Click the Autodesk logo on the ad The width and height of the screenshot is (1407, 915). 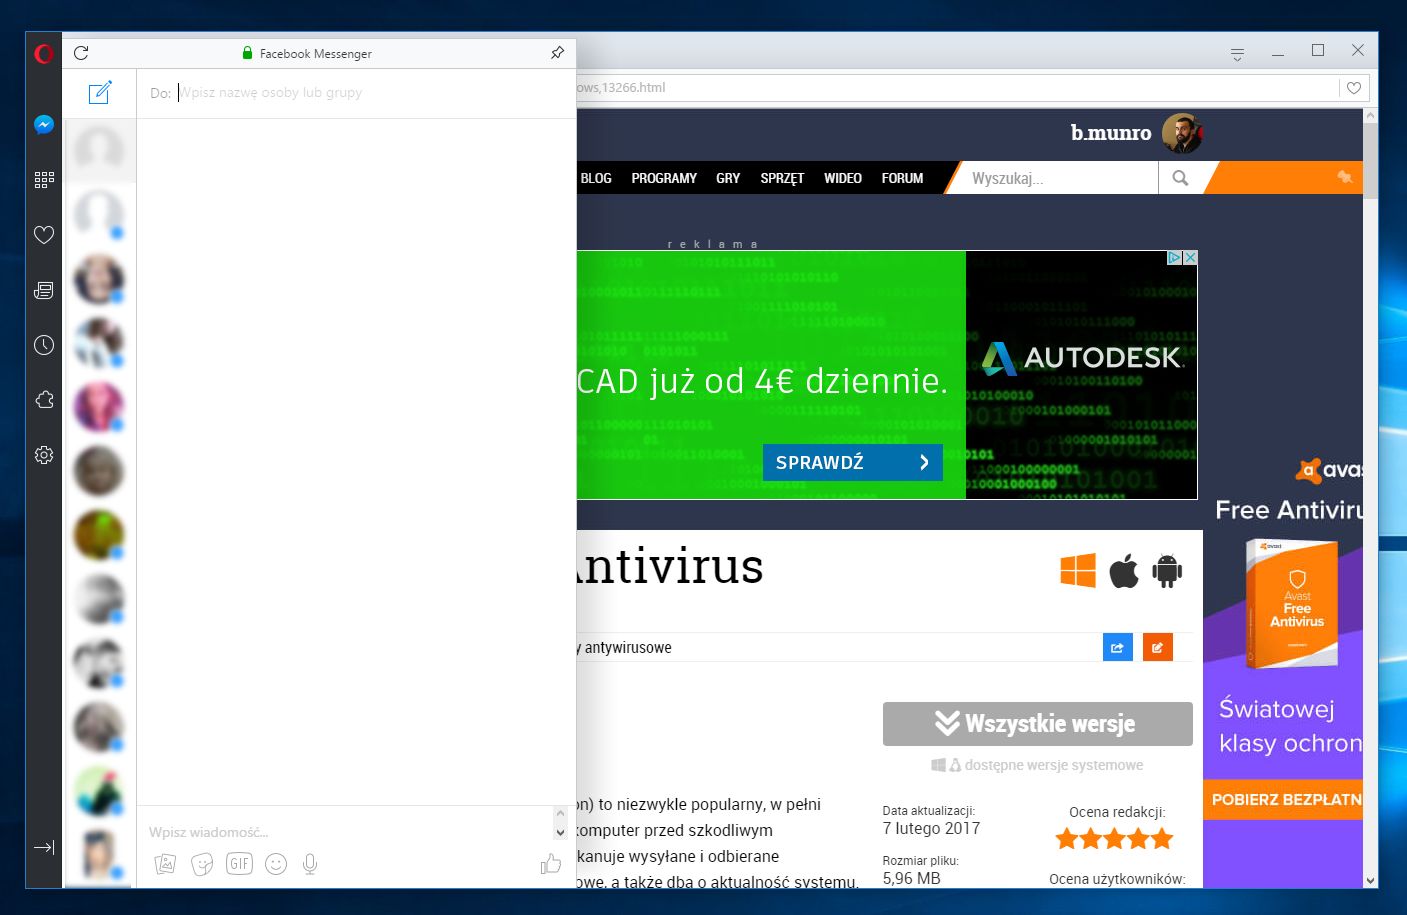1081,358
